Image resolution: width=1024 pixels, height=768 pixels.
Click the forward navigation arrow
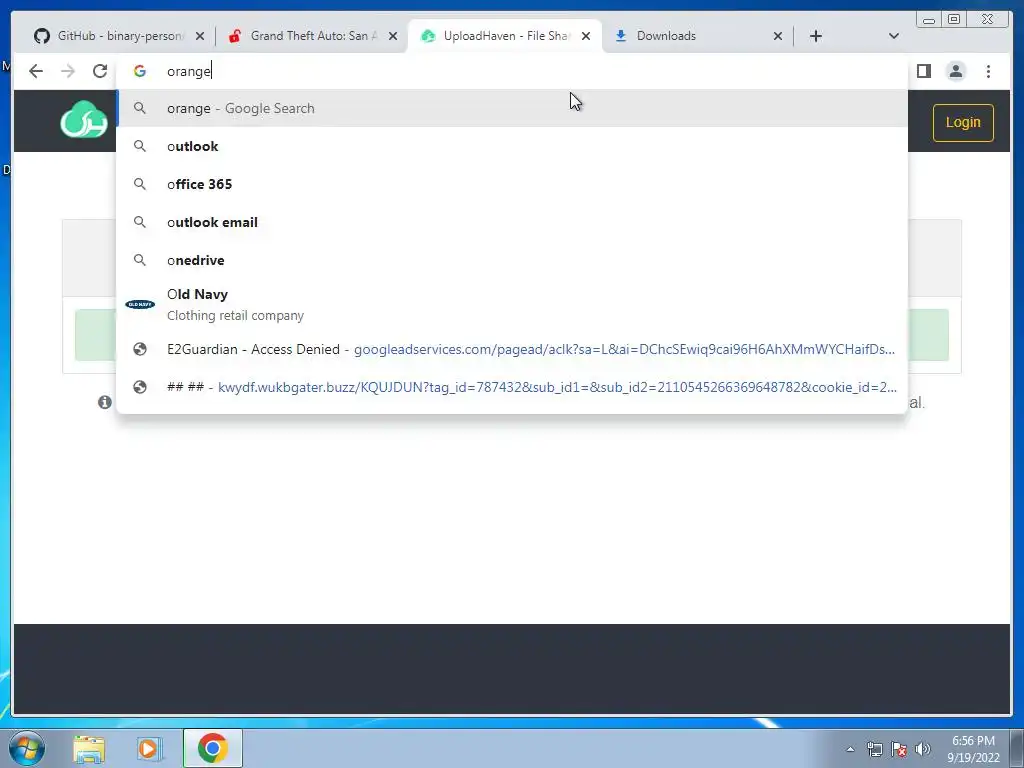pos(68,71)
